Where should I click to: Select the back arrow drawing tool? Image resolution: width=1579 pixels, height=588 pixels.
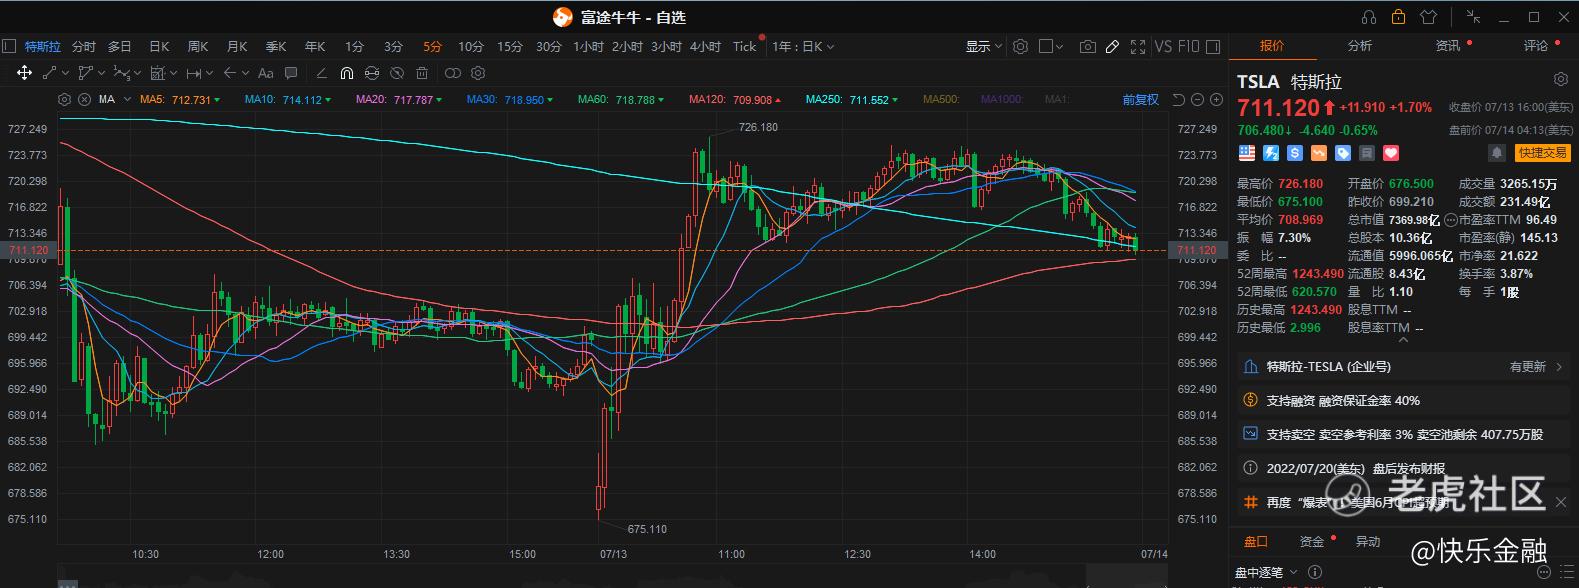coord(230,73)
